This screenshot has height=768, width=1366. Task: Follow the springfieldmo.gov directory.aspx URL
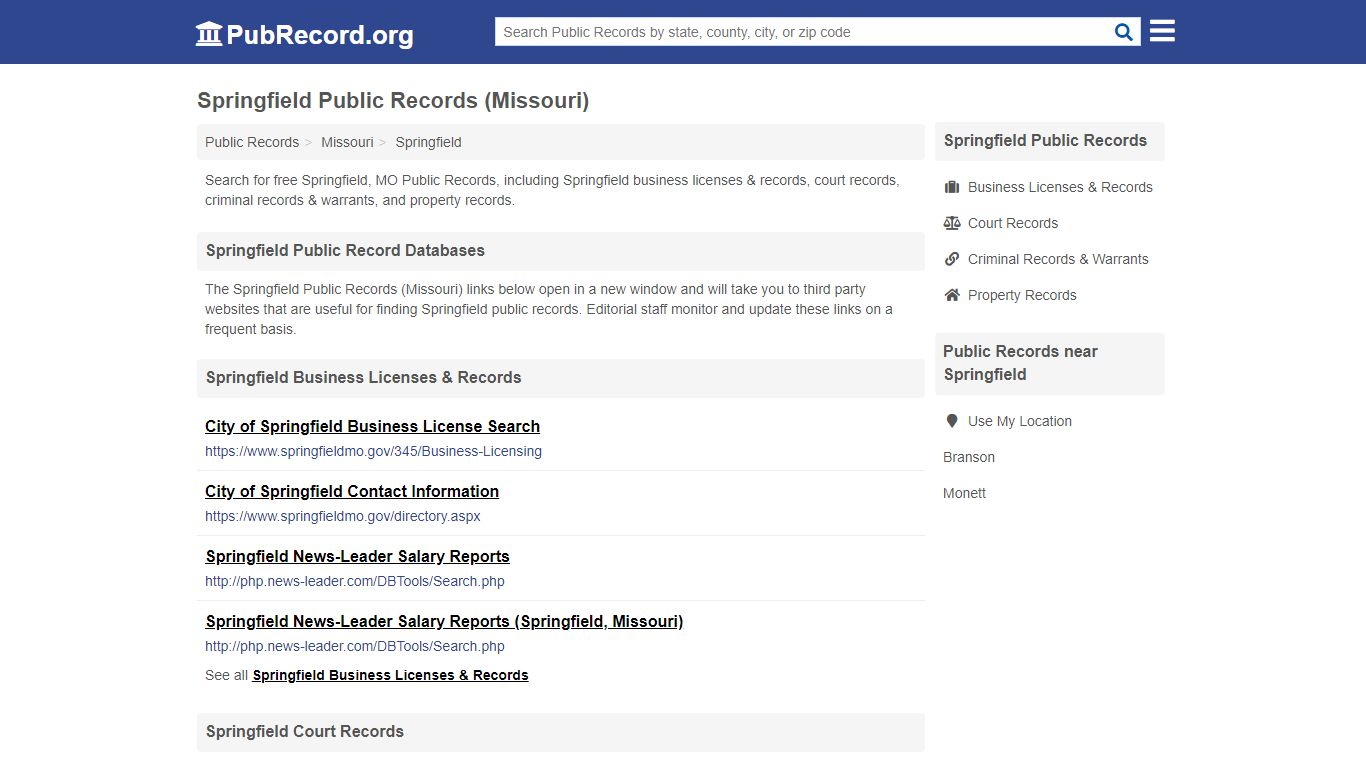pyautogui.click(x=343, y=516)
